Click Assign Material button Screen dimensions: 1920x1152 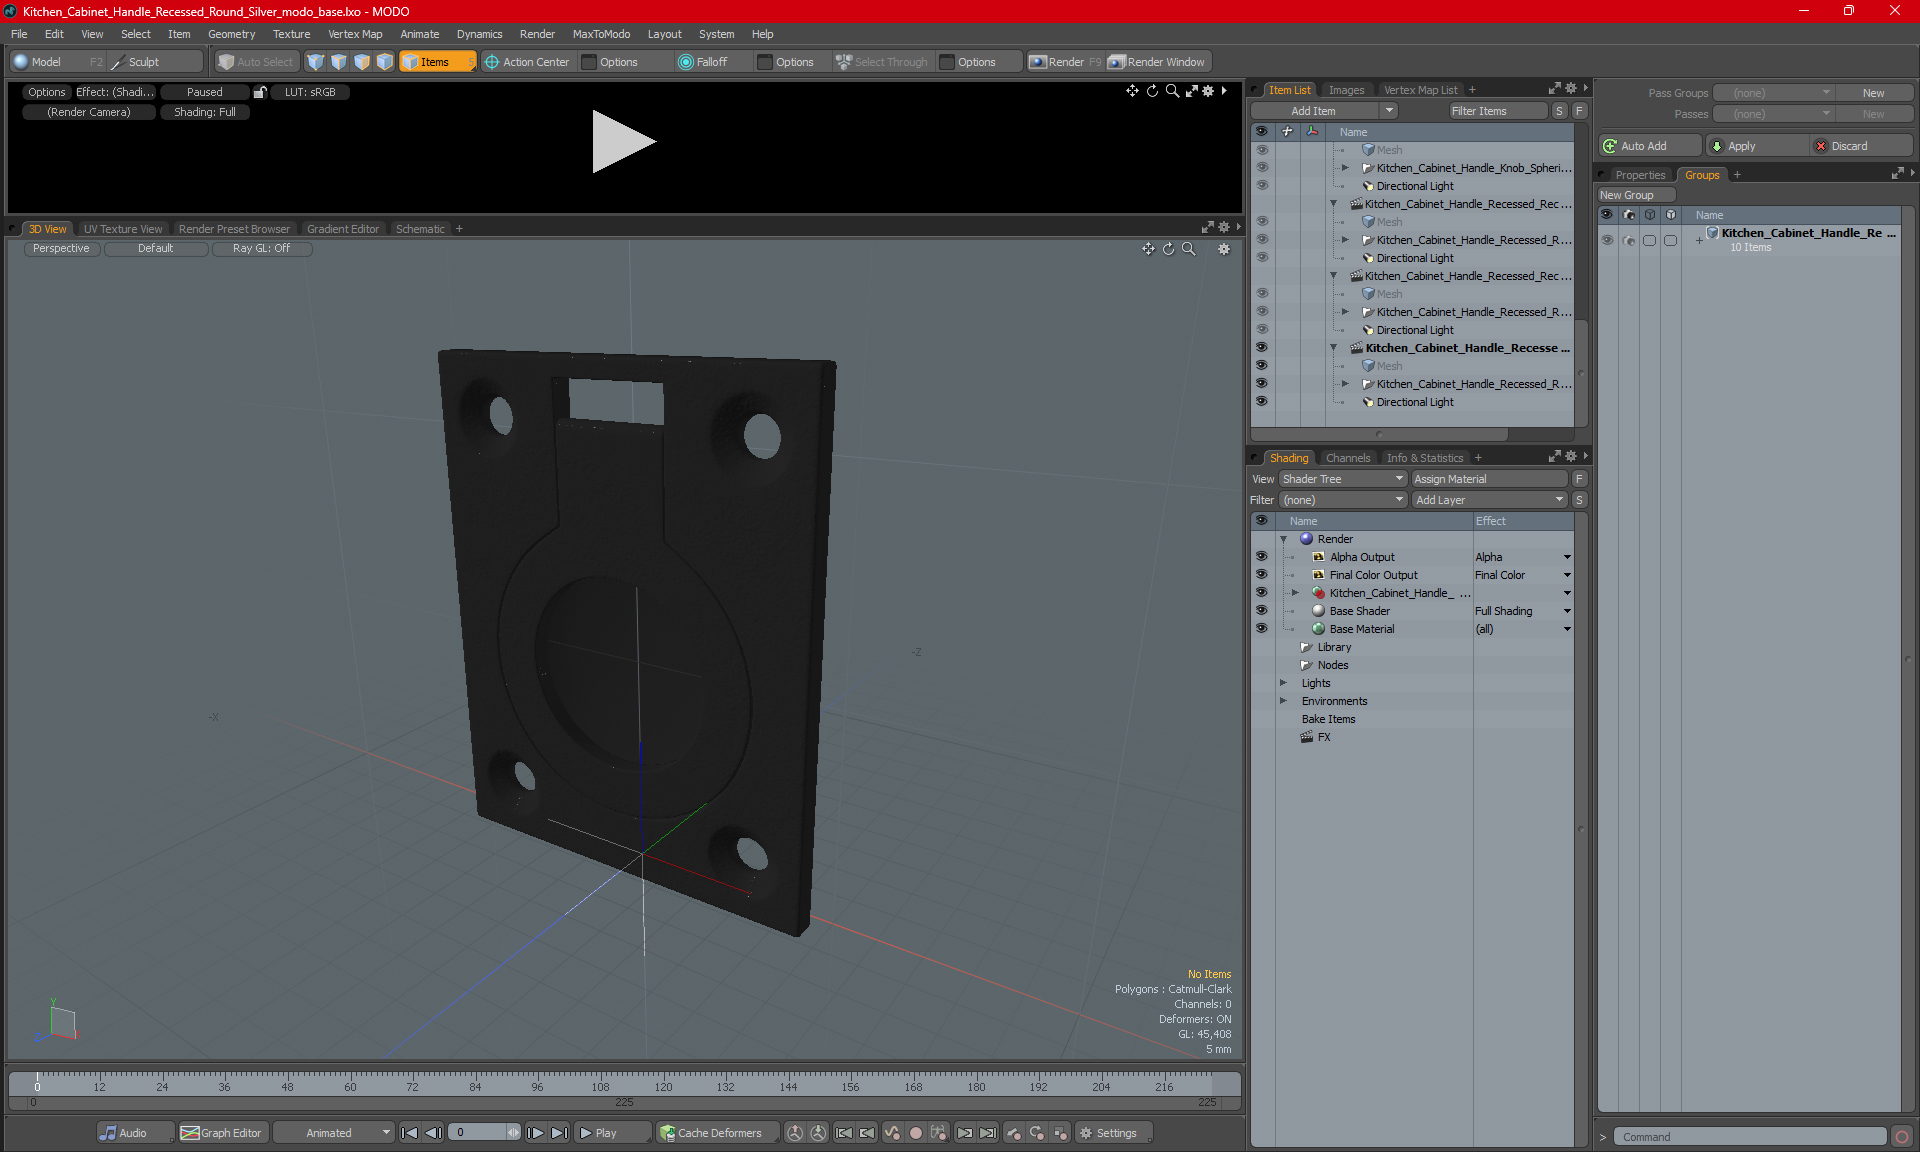1488,479
